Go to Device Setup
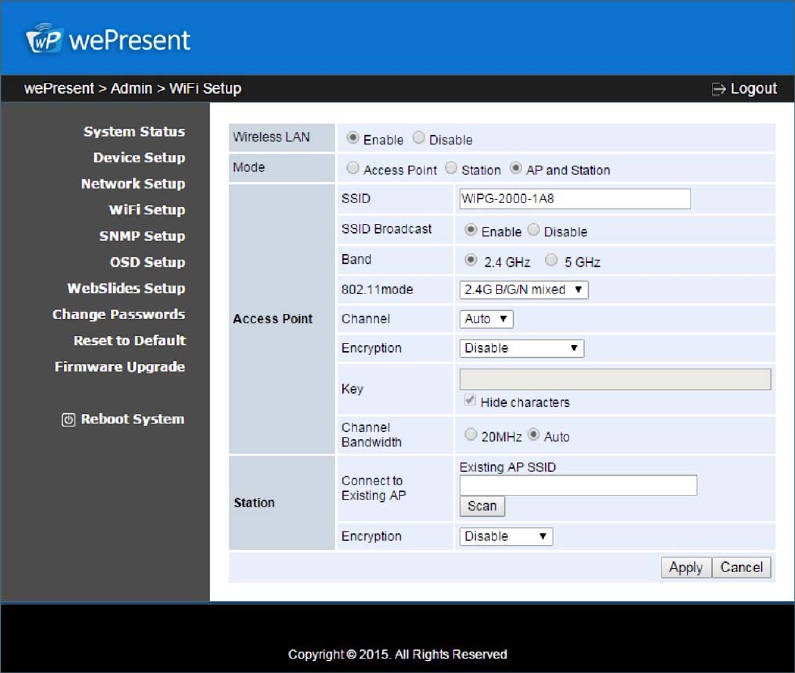Image resolution: width=795 pixels, height=673 pixels. click(139, 158)
